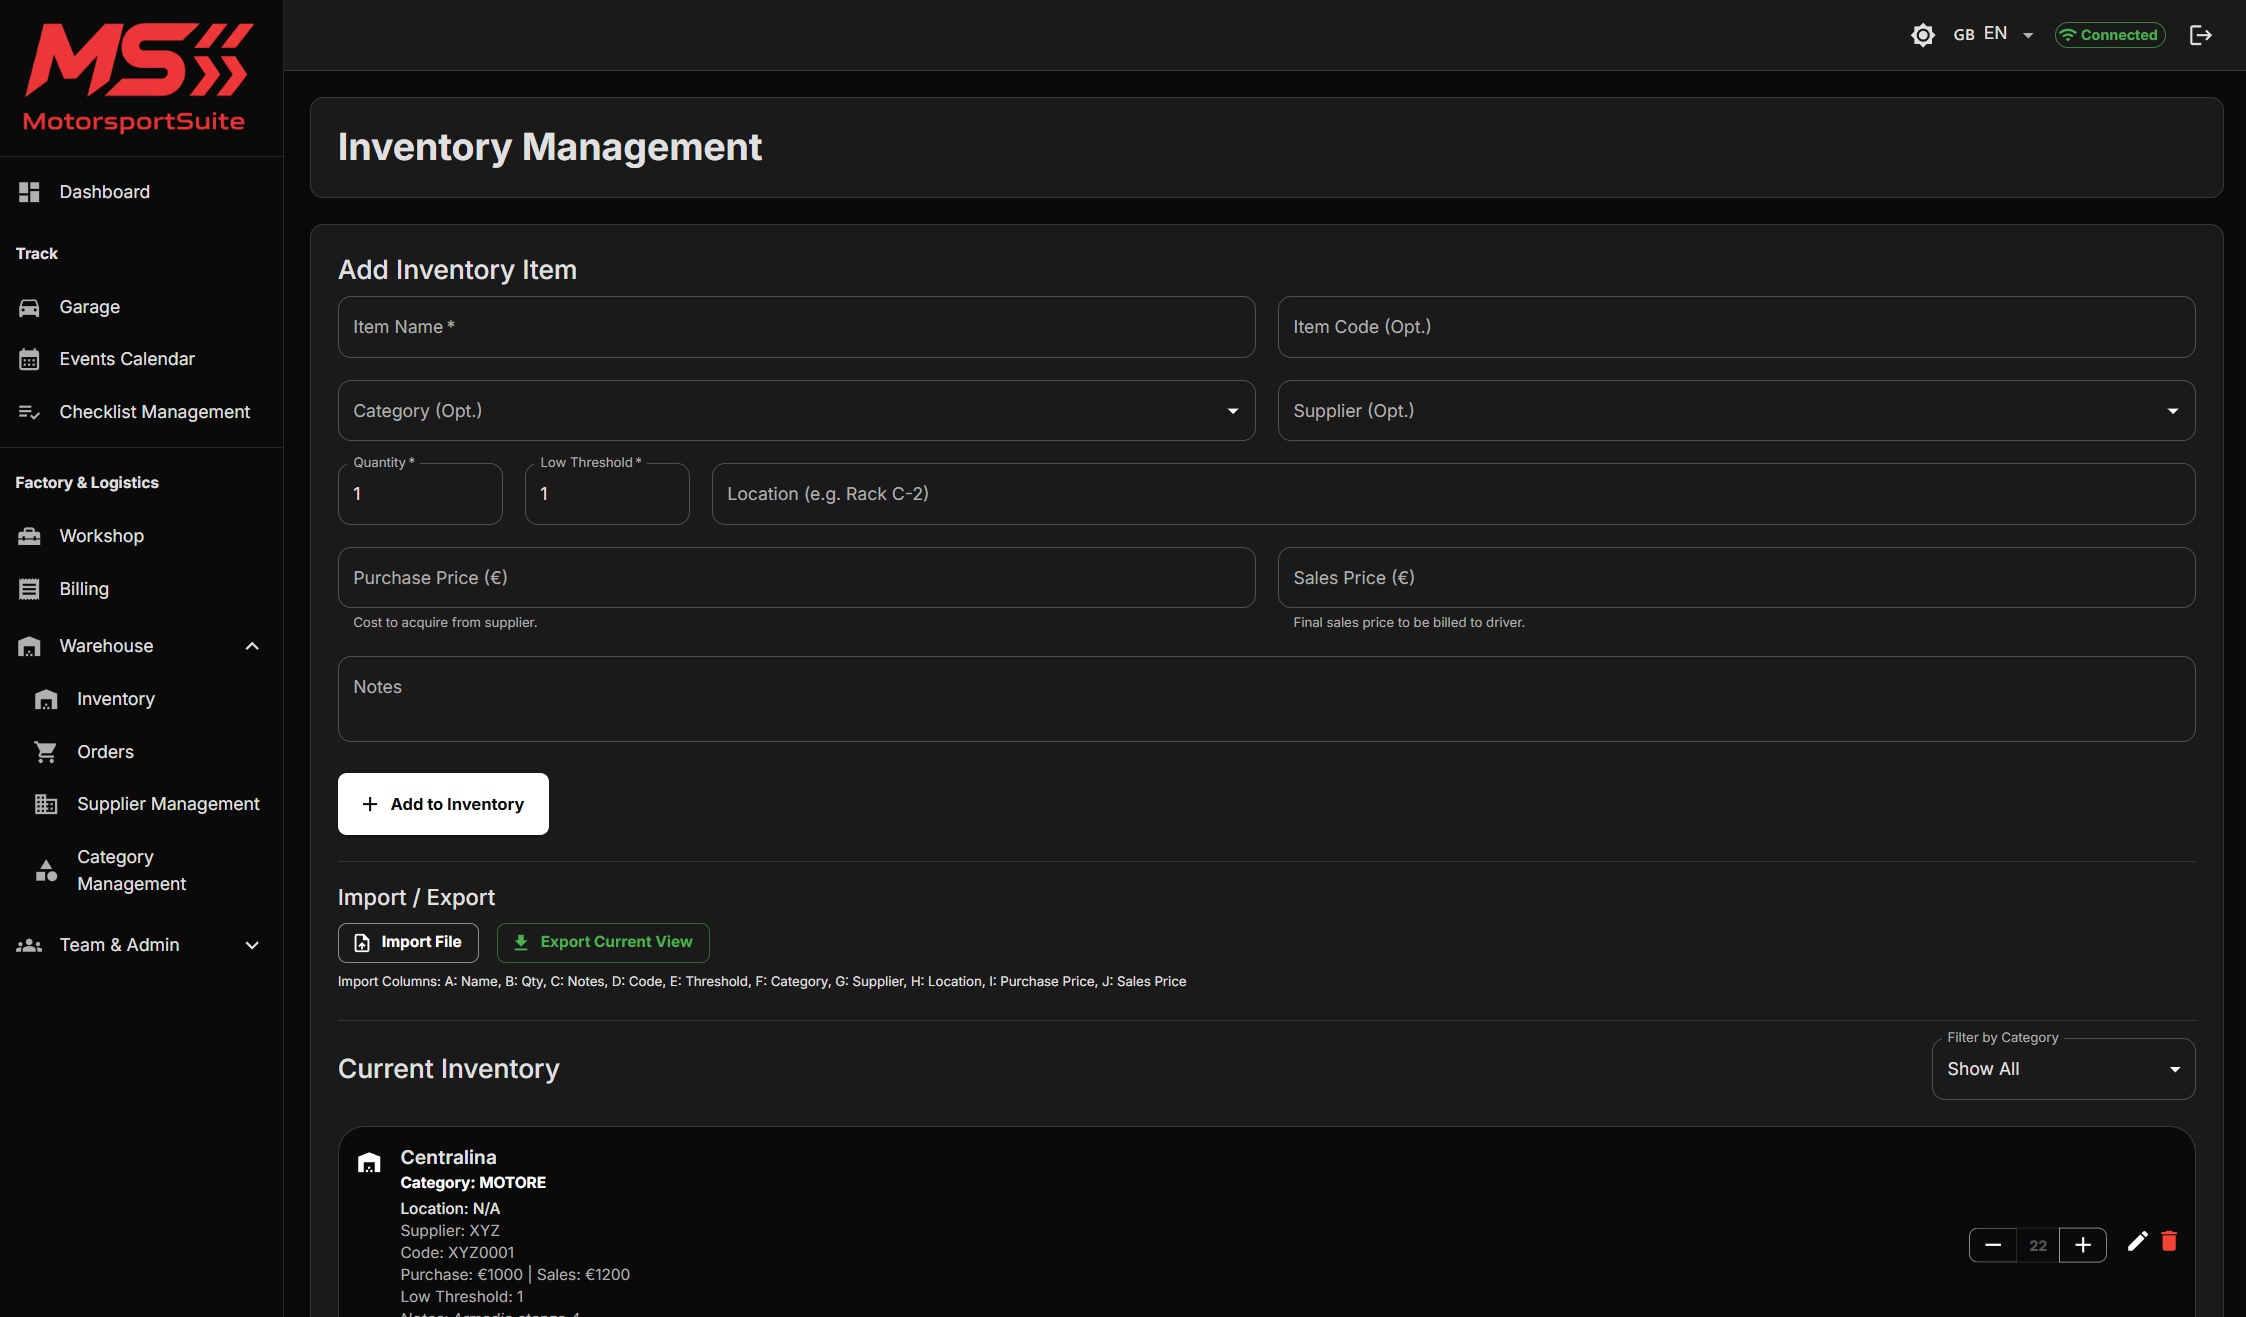2246x1317 pixels.
Task: Click the Add to Inventory button
Action: 443,804
